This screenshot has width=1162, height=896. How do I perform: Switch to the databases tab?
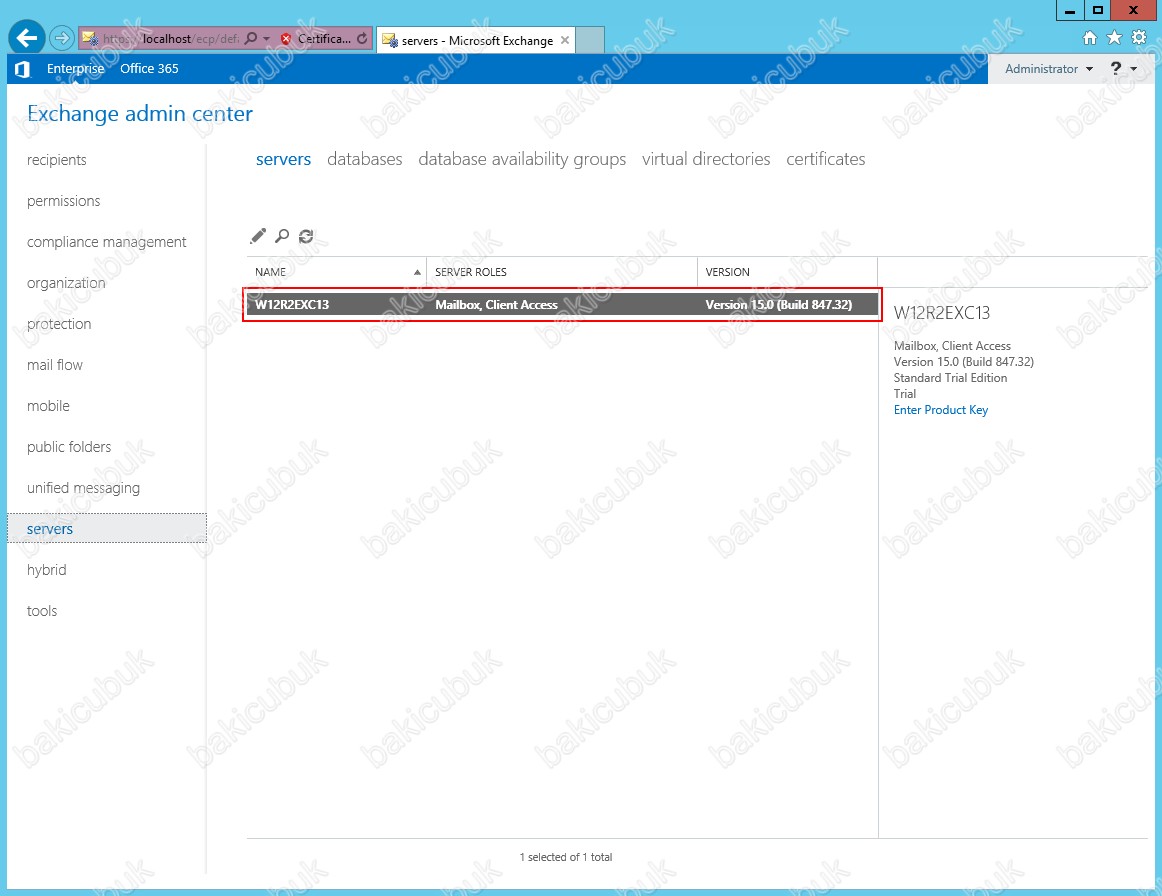365,159
